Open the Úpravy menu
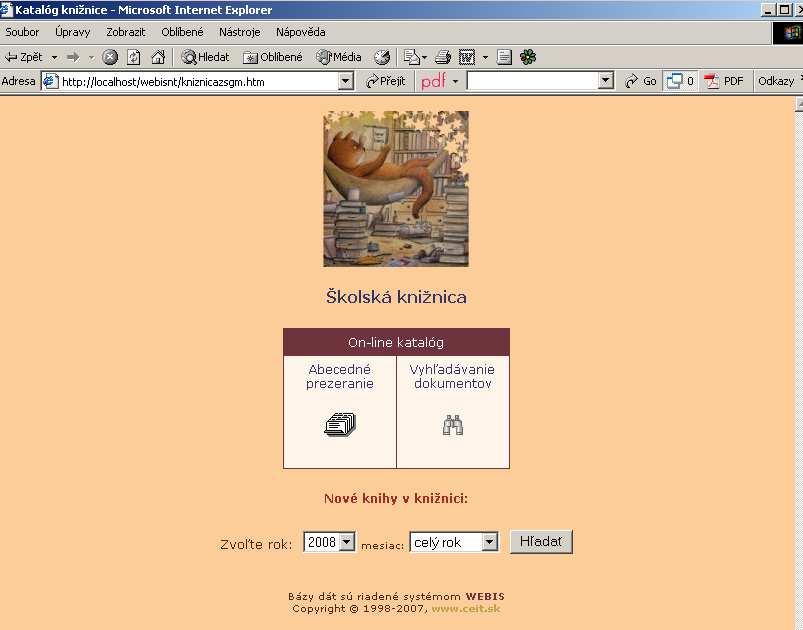Image resolution: width=803 pixels, height=630 pixels. 73,32
